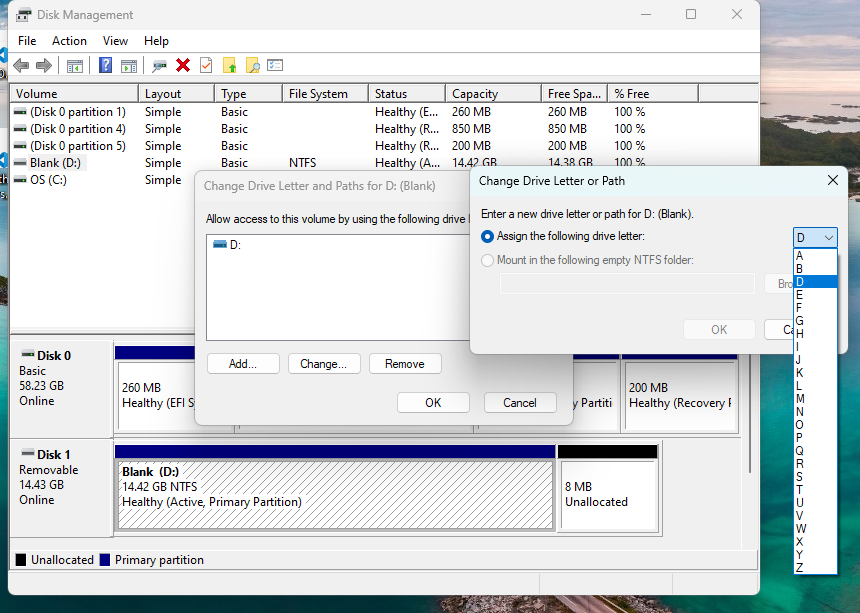
Task: Select the 8 MB Unallocated block
Action: click(608, 495)
